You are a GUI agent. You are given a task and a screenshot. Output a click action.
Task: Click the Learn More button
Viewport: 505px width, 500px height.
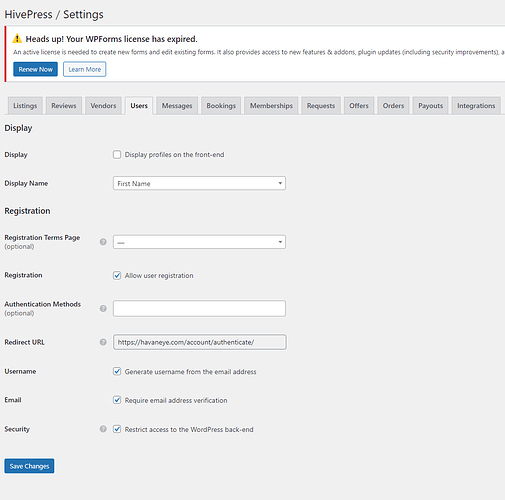pyautogui.click(x=85, y=69)
